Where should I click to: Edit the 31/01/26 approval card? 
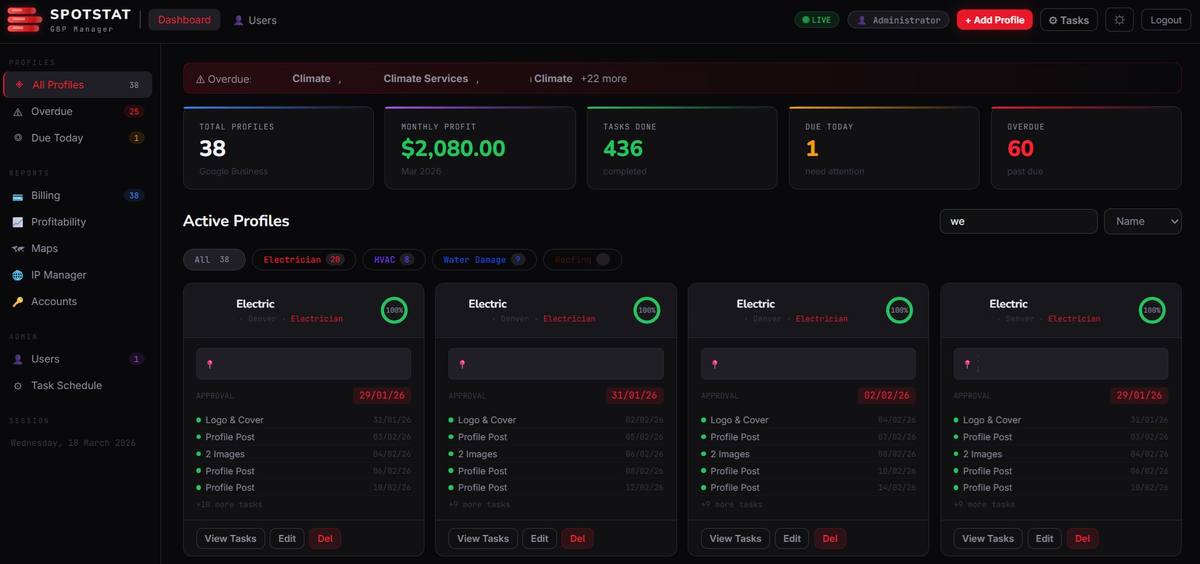[540, 538]
